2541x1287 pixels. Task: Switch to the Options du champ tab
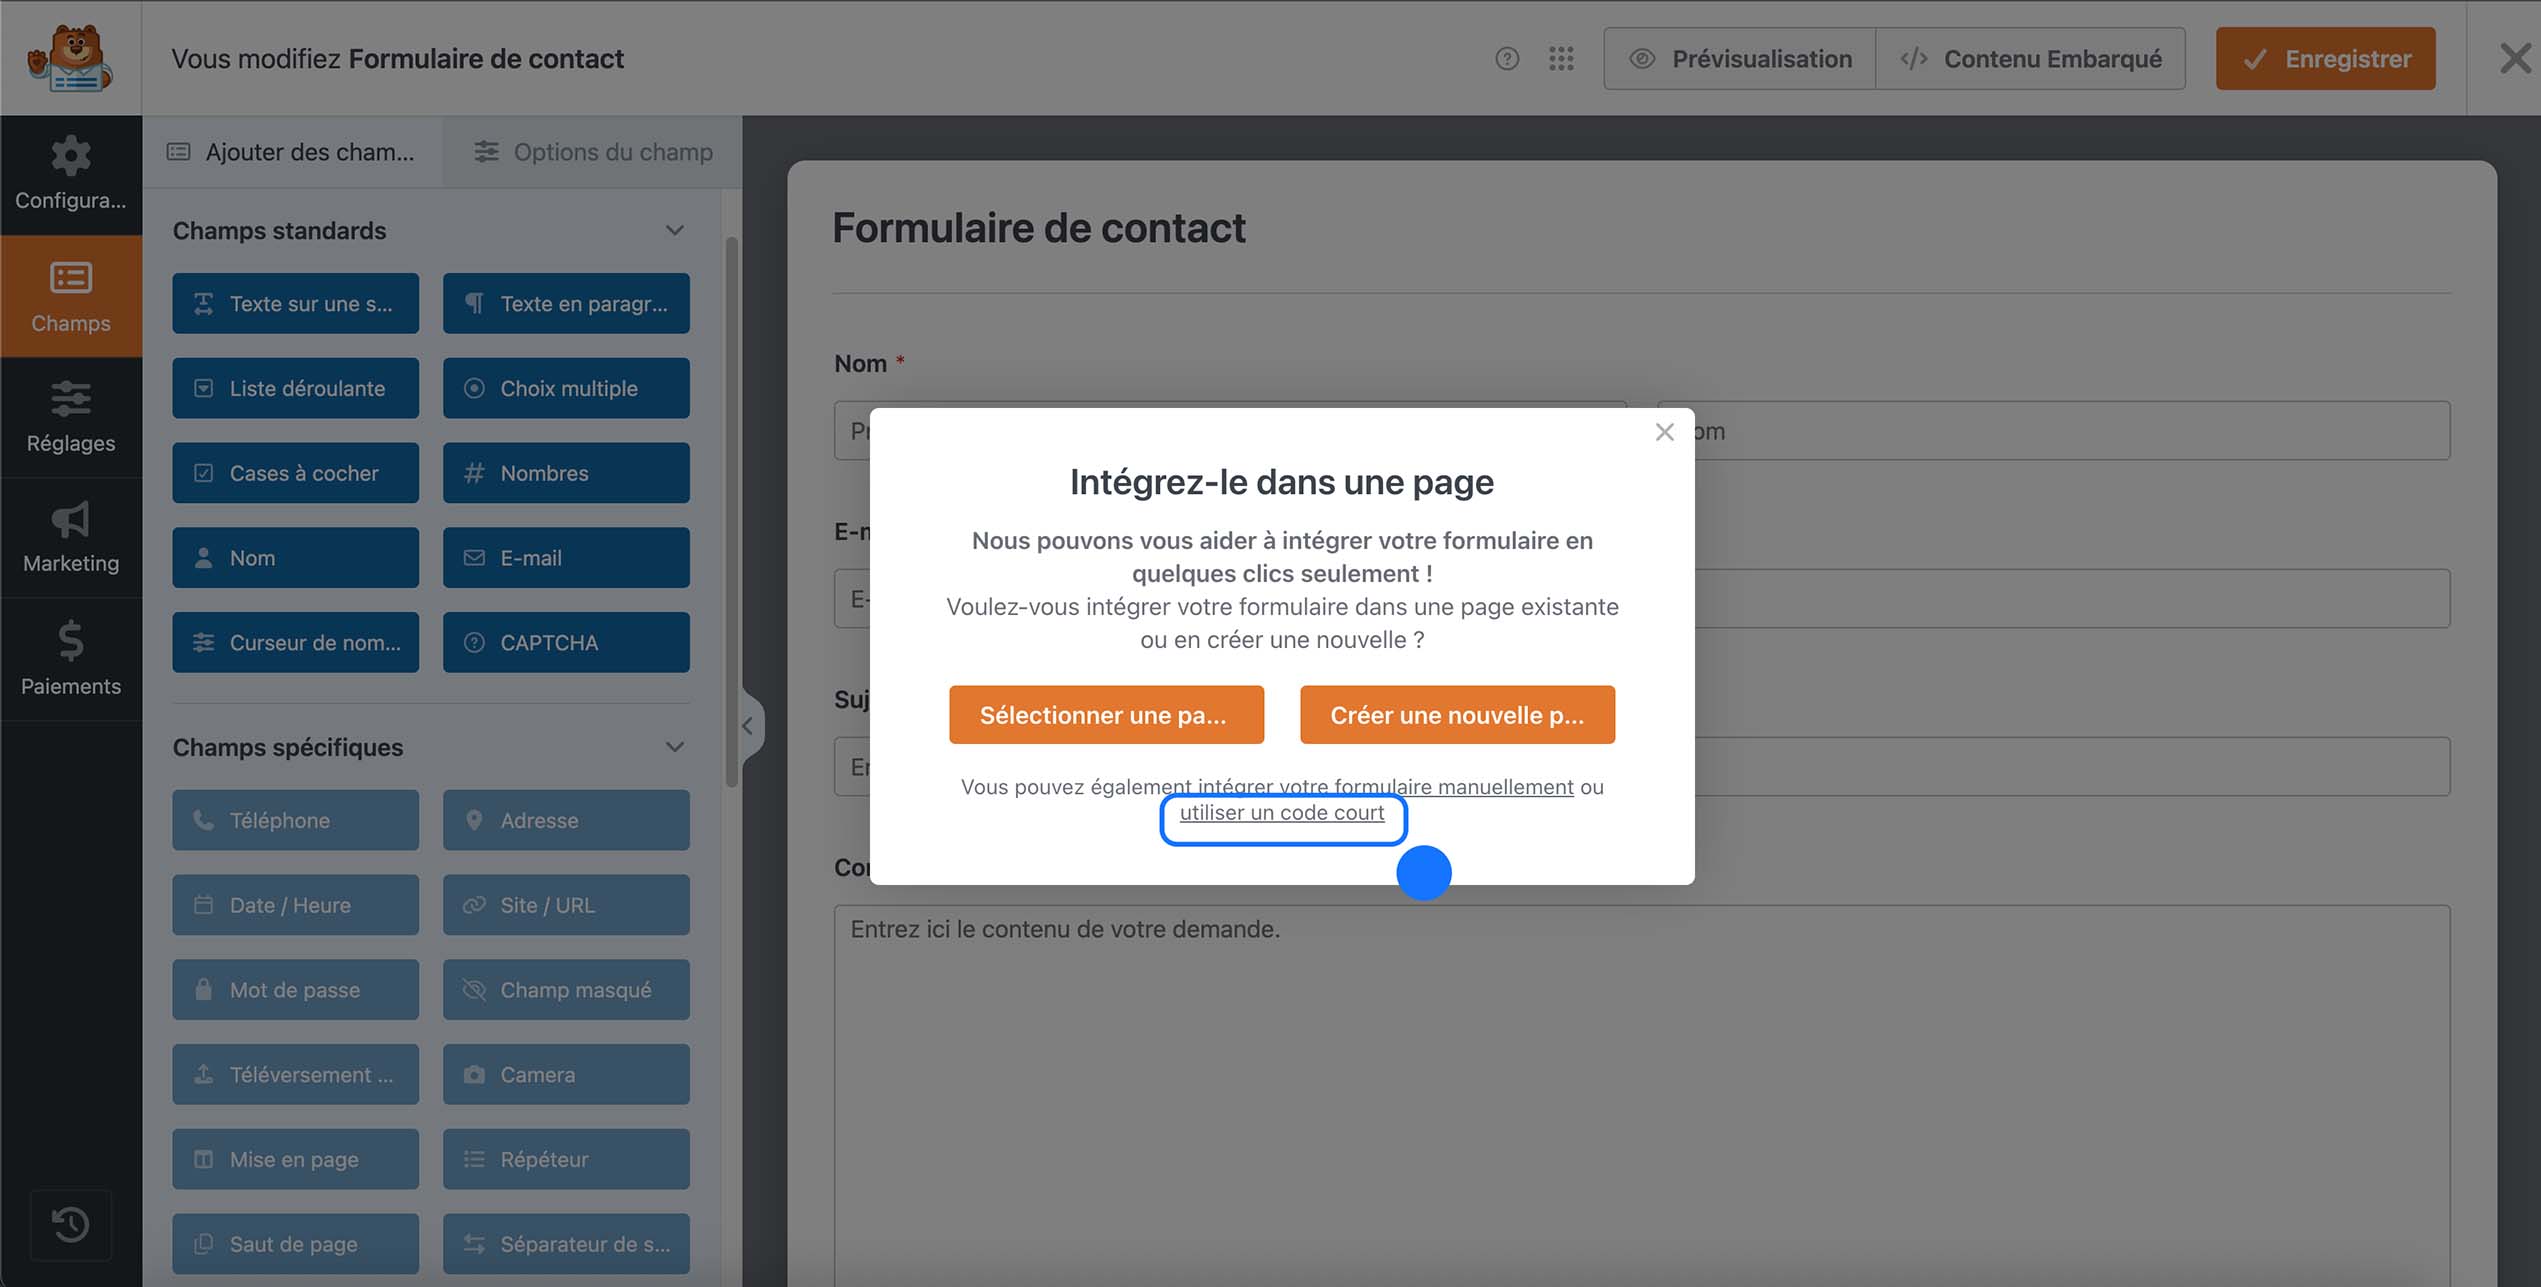point(592,151)
